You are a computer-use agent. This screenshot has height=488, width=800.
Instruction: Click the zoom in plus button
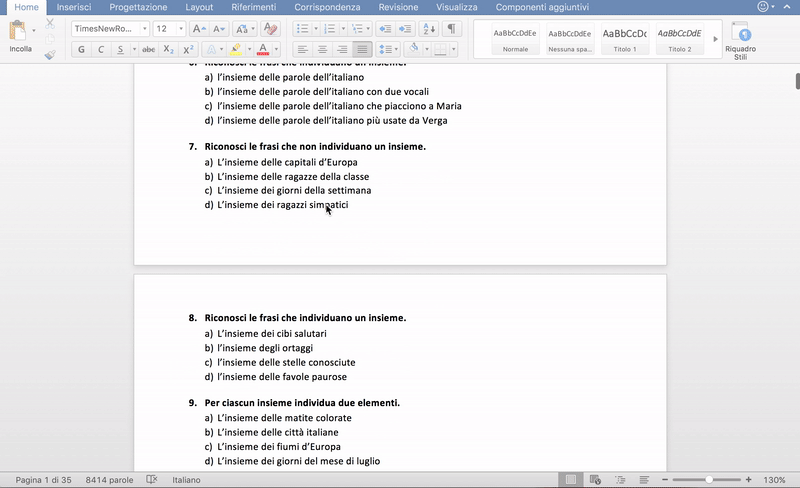pyautogui.click(x=748, y=479)
